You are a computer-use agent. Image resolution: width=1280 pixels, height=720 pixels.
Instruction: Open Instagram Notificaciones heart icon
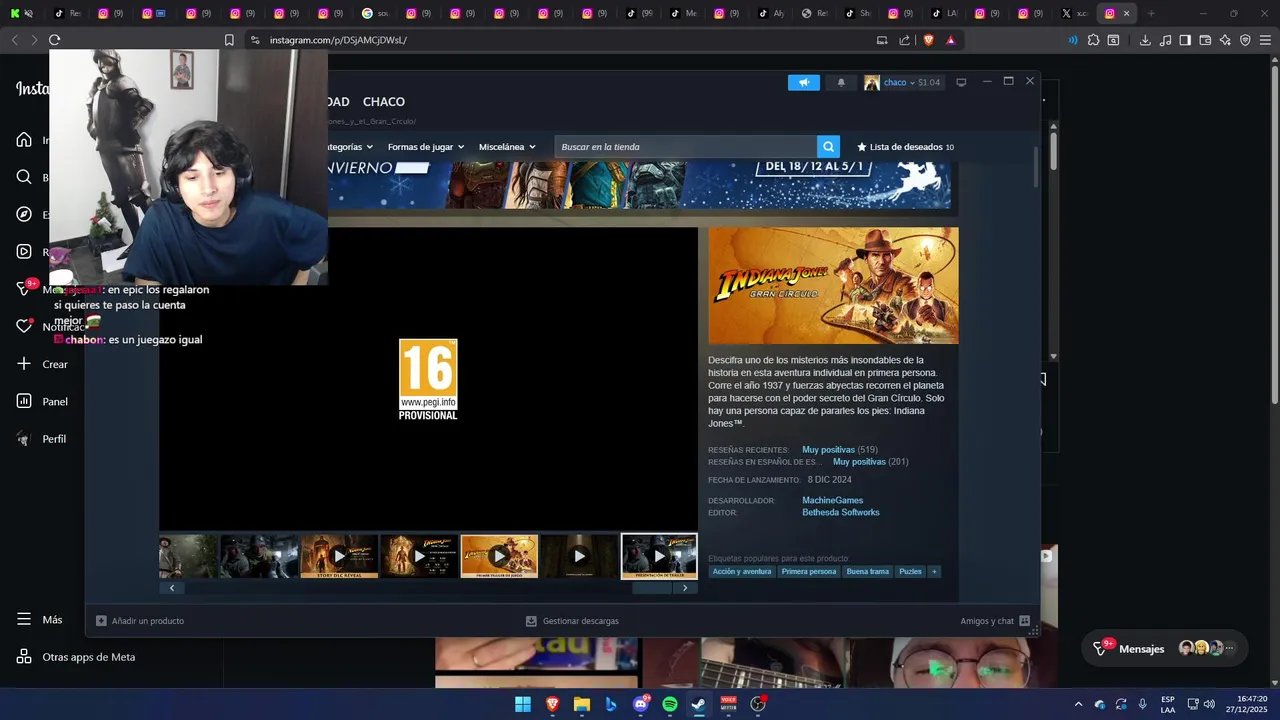tap(24, 326)
